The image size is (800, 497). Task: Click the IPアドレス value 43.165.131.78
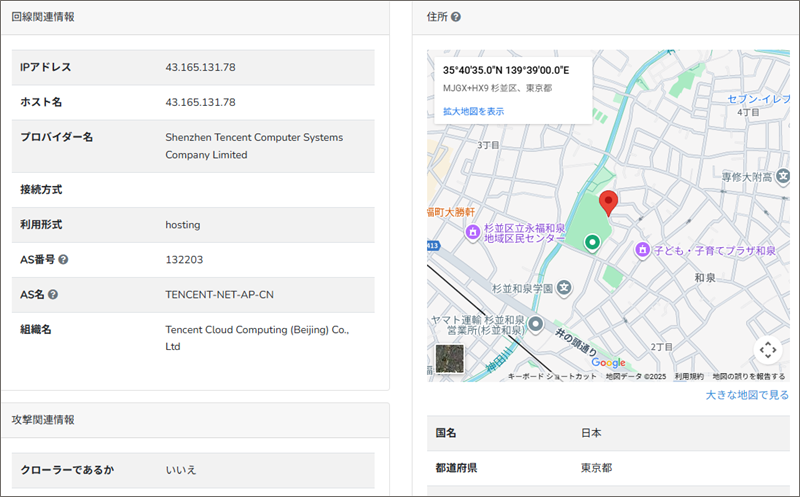coord(200,67)
